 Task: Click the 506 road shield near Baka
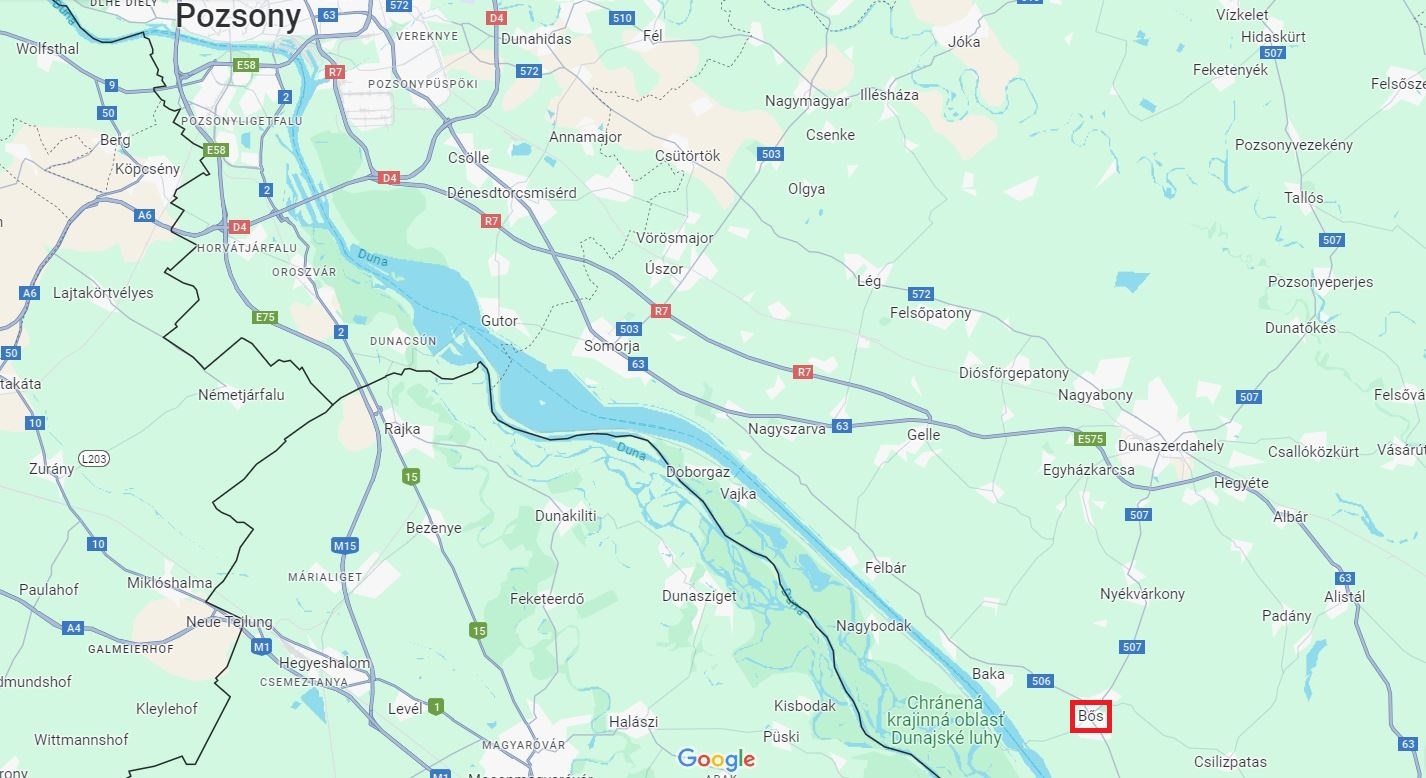tap(1040, 681)
